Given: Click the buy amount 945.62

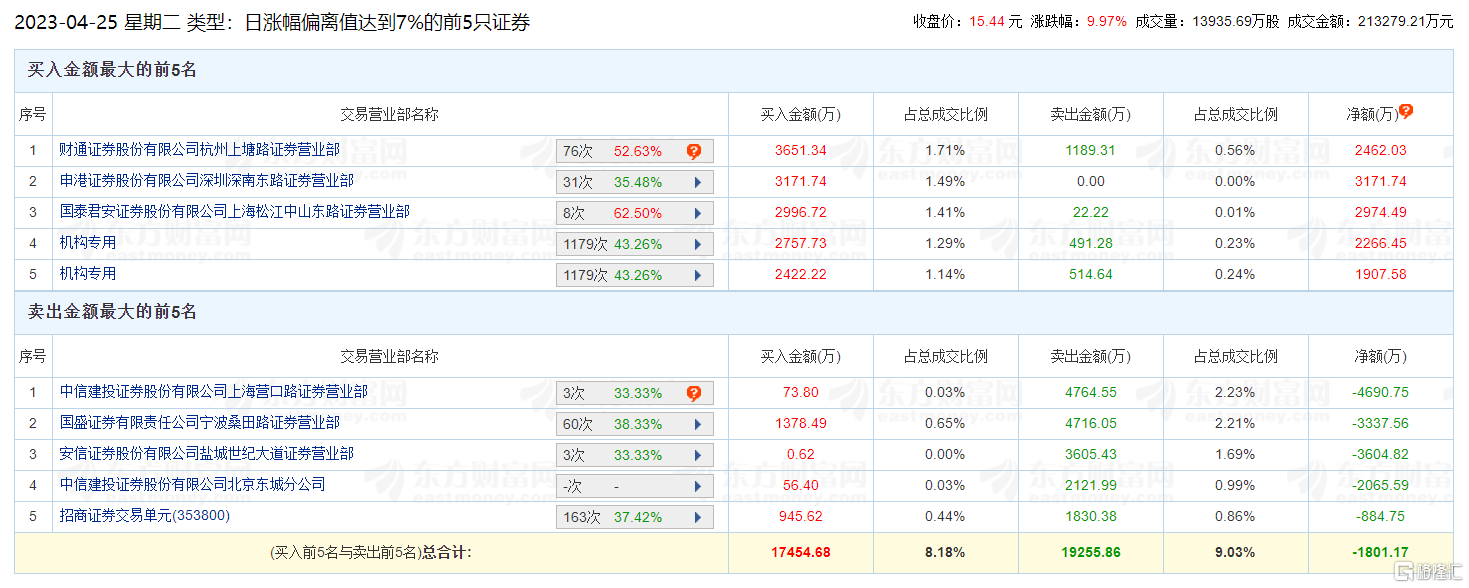Looking at the screenshot, I should click(801, 517).
